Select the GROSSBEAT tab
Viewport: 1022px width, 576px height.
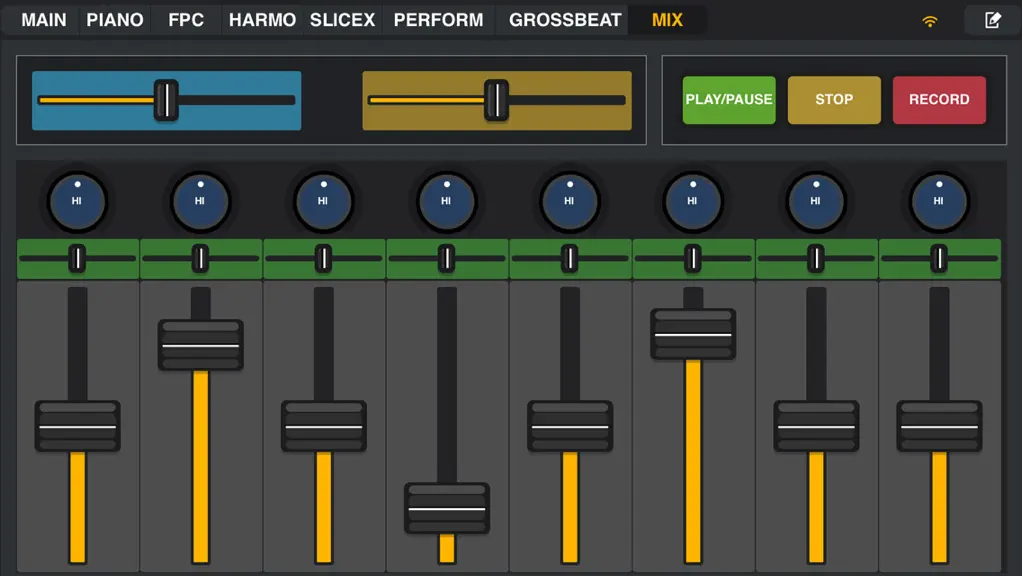pyautogui.click(x=565, y=20)
